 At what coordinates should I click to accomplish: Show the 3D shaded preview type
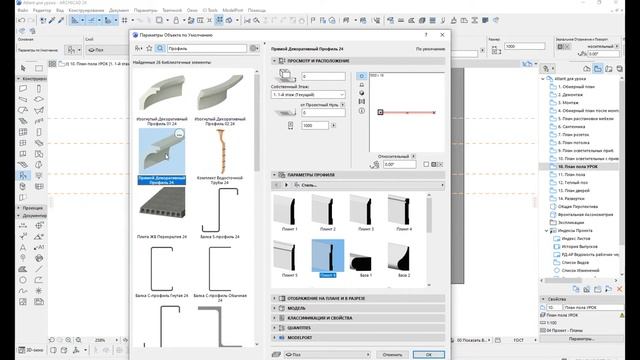point(361,93)
